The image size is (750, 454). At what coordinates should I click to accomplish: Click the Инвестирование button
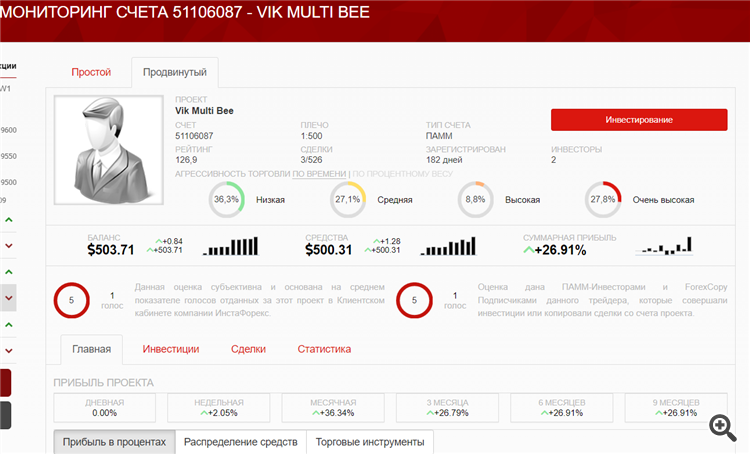(x=639, y=120)
